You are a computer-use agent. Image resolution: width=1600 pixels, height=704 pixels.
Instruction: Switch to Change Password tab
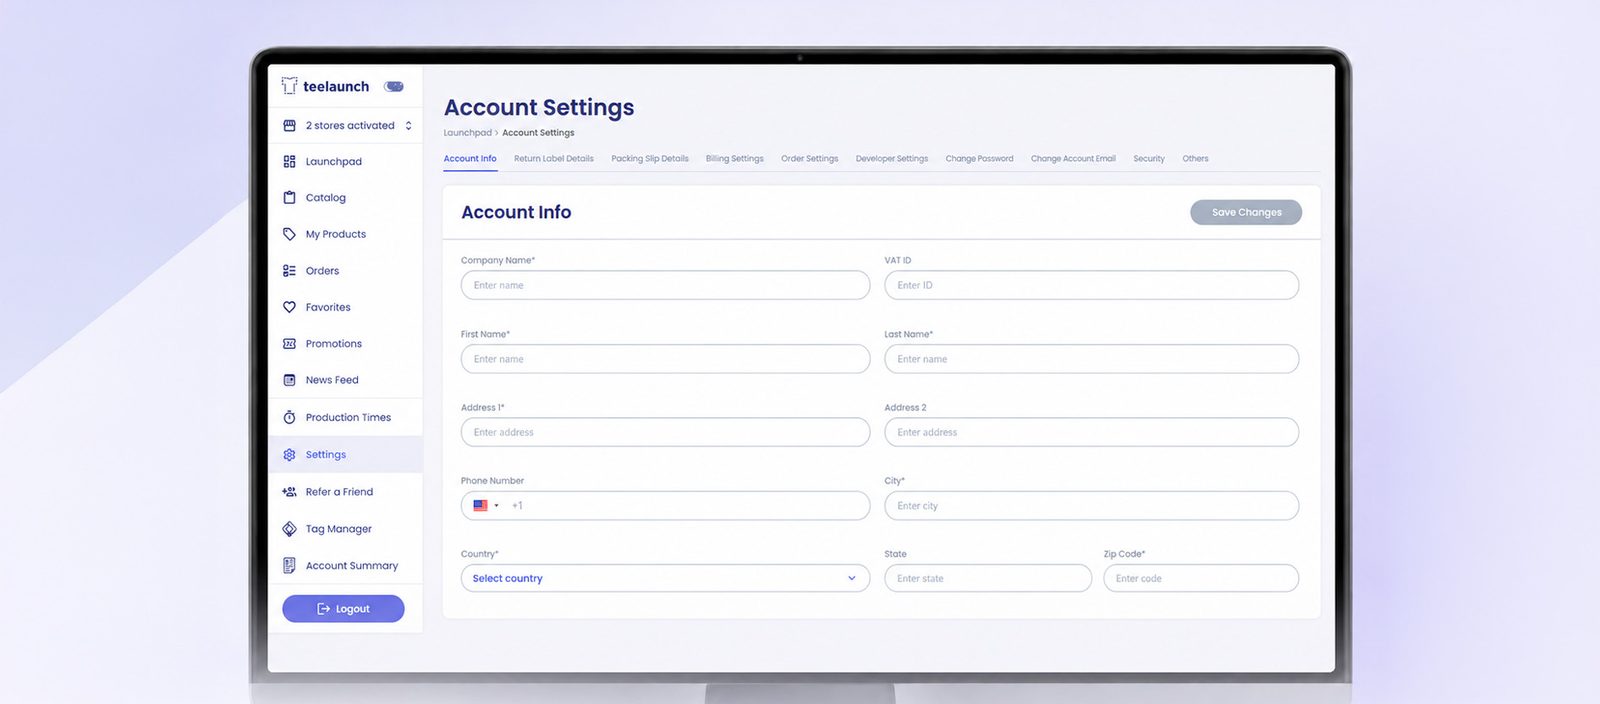(979, 159)
